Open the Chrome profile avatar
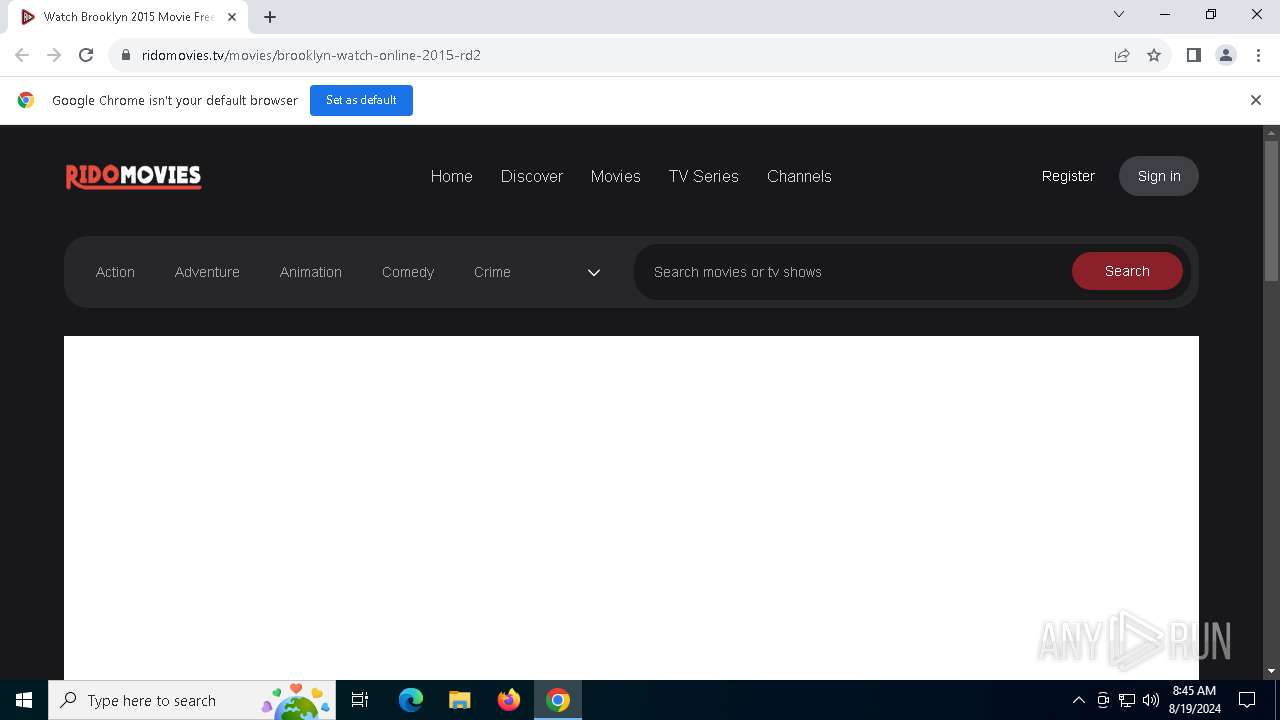Screen dimensions: 1280x720 [x=1226, y=55]
